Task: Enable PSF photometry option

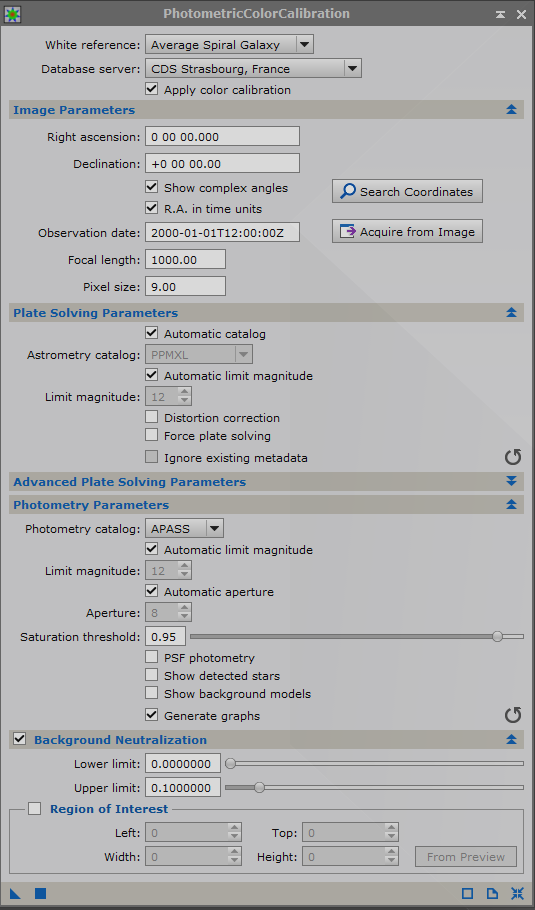Action: (x=151, y=658)
